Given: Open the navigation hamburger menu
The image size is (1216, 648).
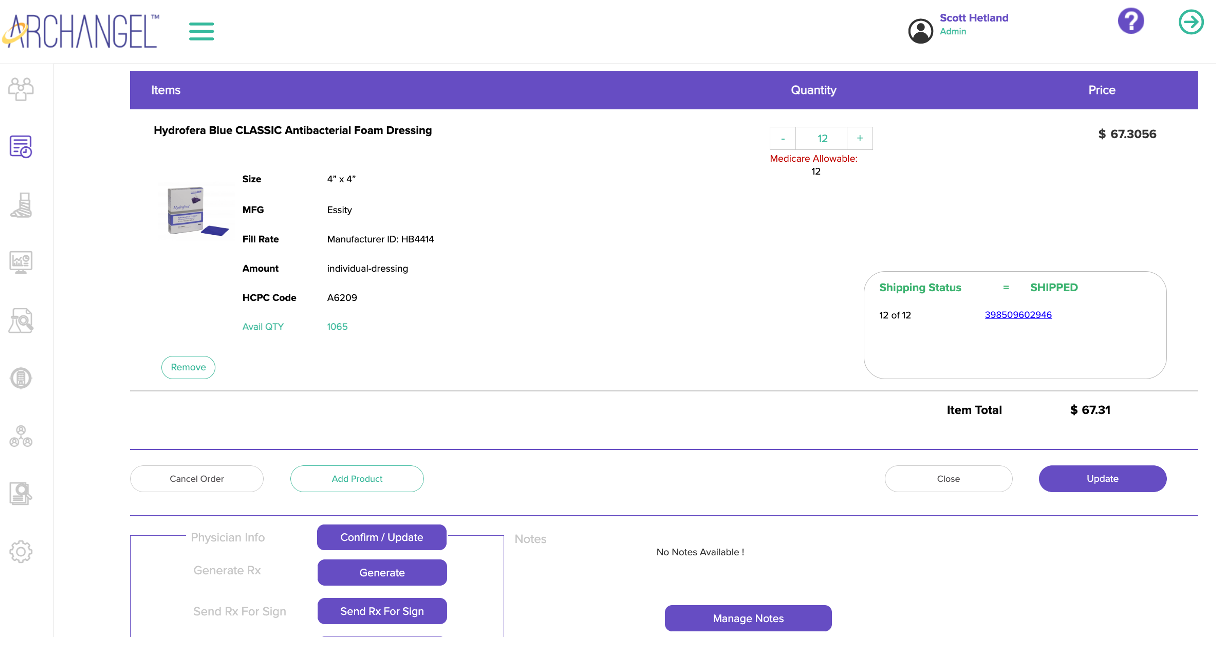Looking at the screenshot, I should click(201, 31).
